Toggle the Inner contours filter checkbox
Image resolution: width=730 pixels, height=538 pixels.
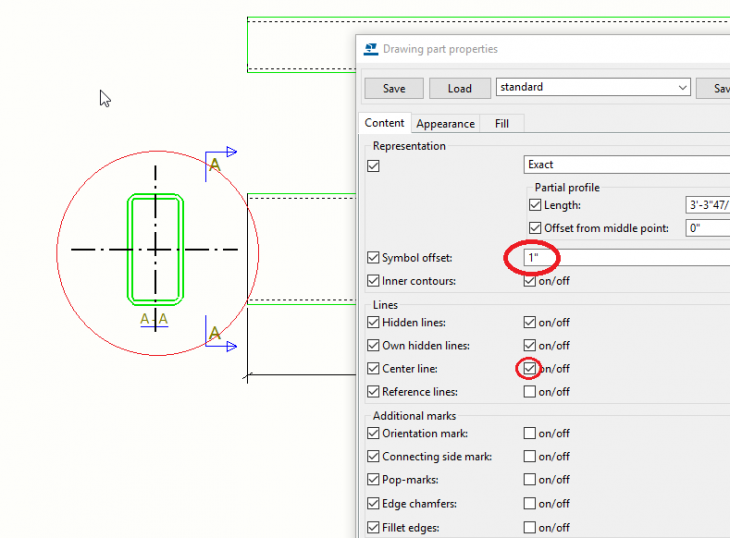click(x=373, y=281)
